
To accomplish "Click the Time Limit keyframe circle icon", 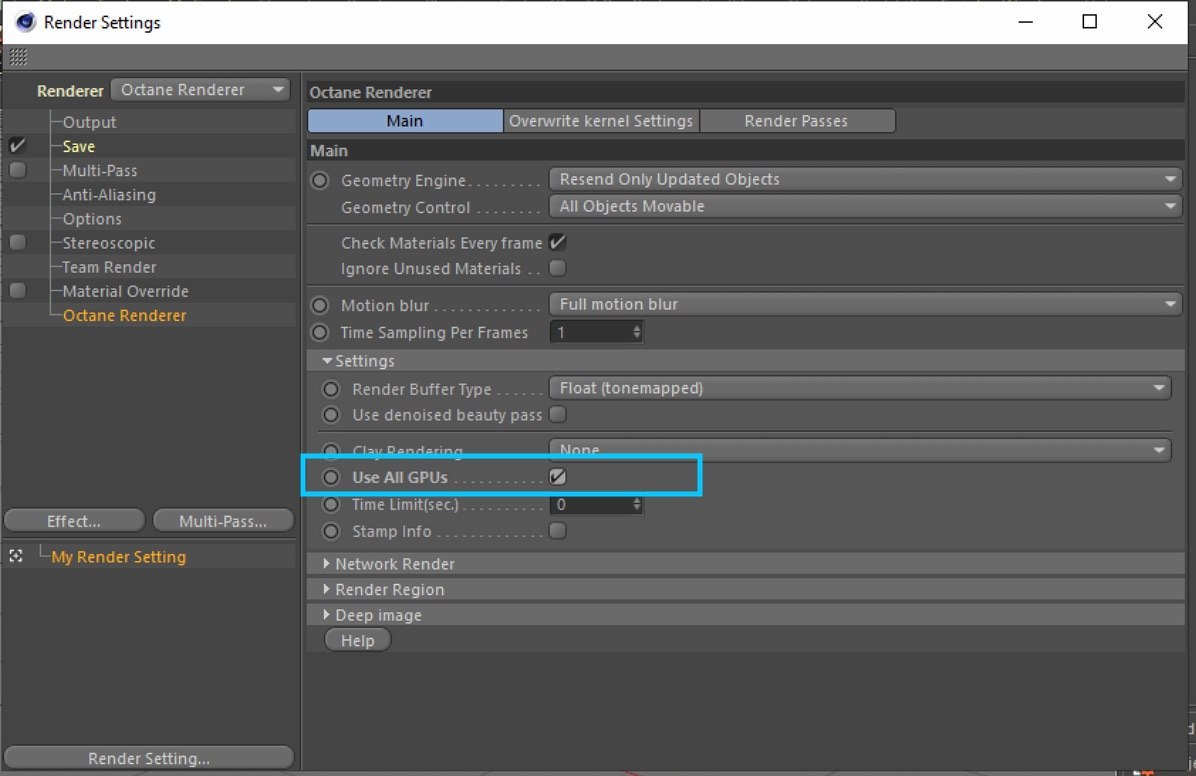I will coord(330,504).
